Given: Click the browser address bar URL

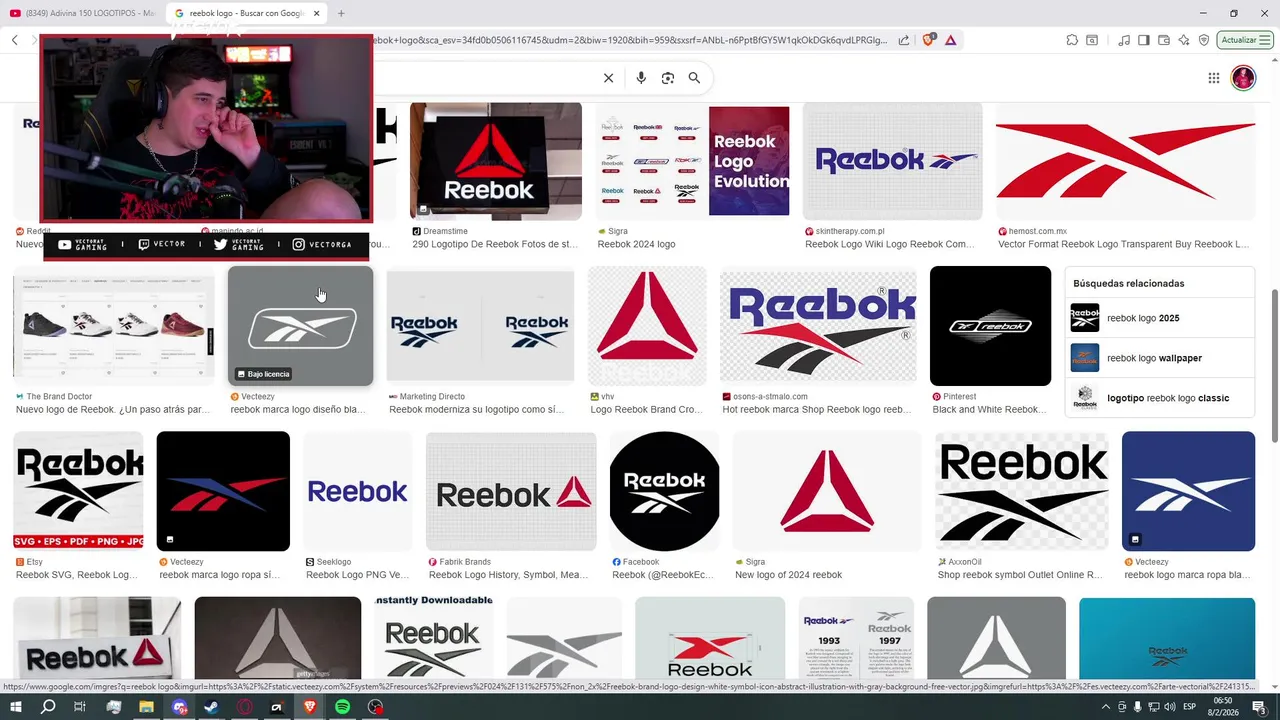Looking at the screenshot, I should pyautogui.click(x=630, y=40).
